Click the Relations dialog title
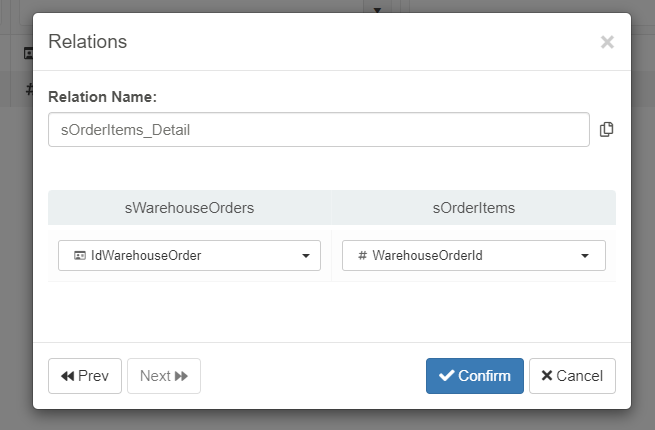Image resolution: width=655 pixels, height=430 pixels. pos(88,42)
